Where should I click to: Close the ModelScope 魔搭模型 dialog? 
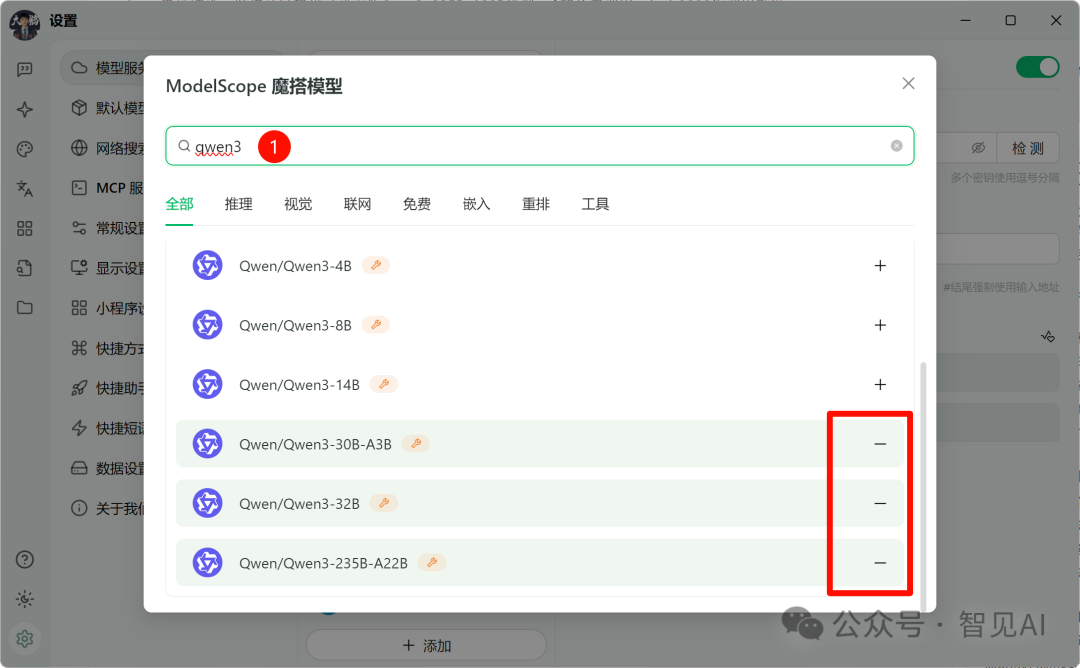[908, 83]
